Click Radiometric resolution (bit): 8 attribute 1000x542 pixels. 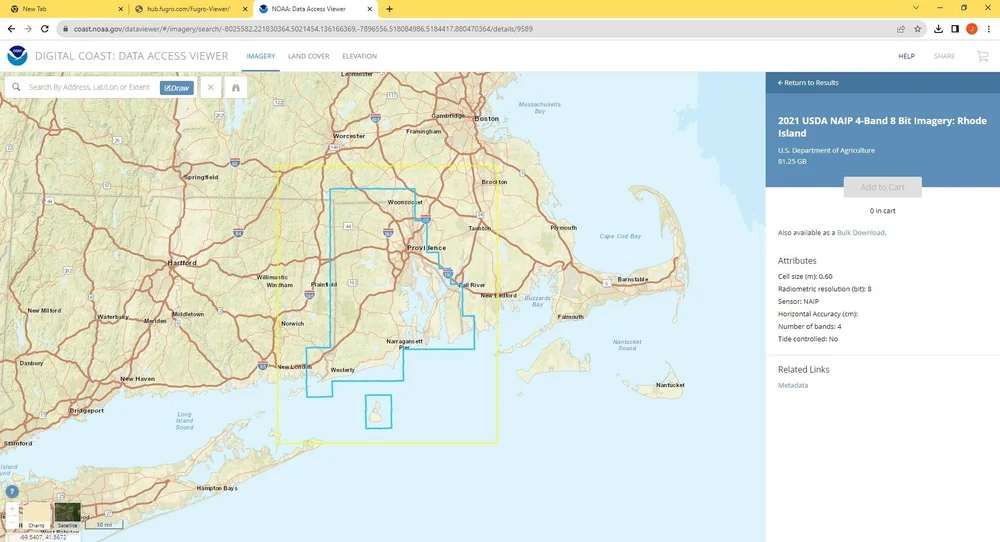825,289
